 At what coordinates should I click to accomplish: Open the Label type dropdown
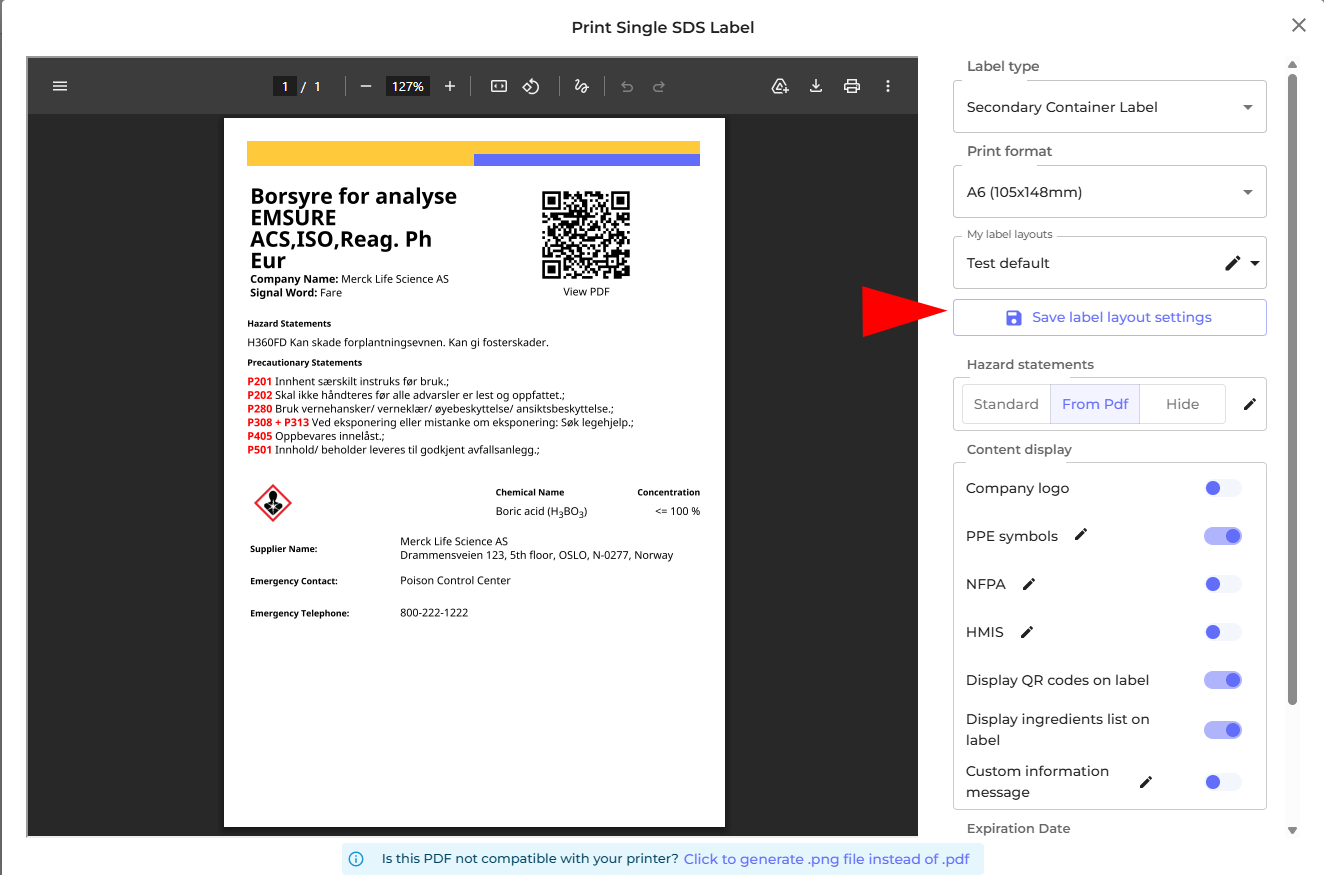[x=1109, y=107]
